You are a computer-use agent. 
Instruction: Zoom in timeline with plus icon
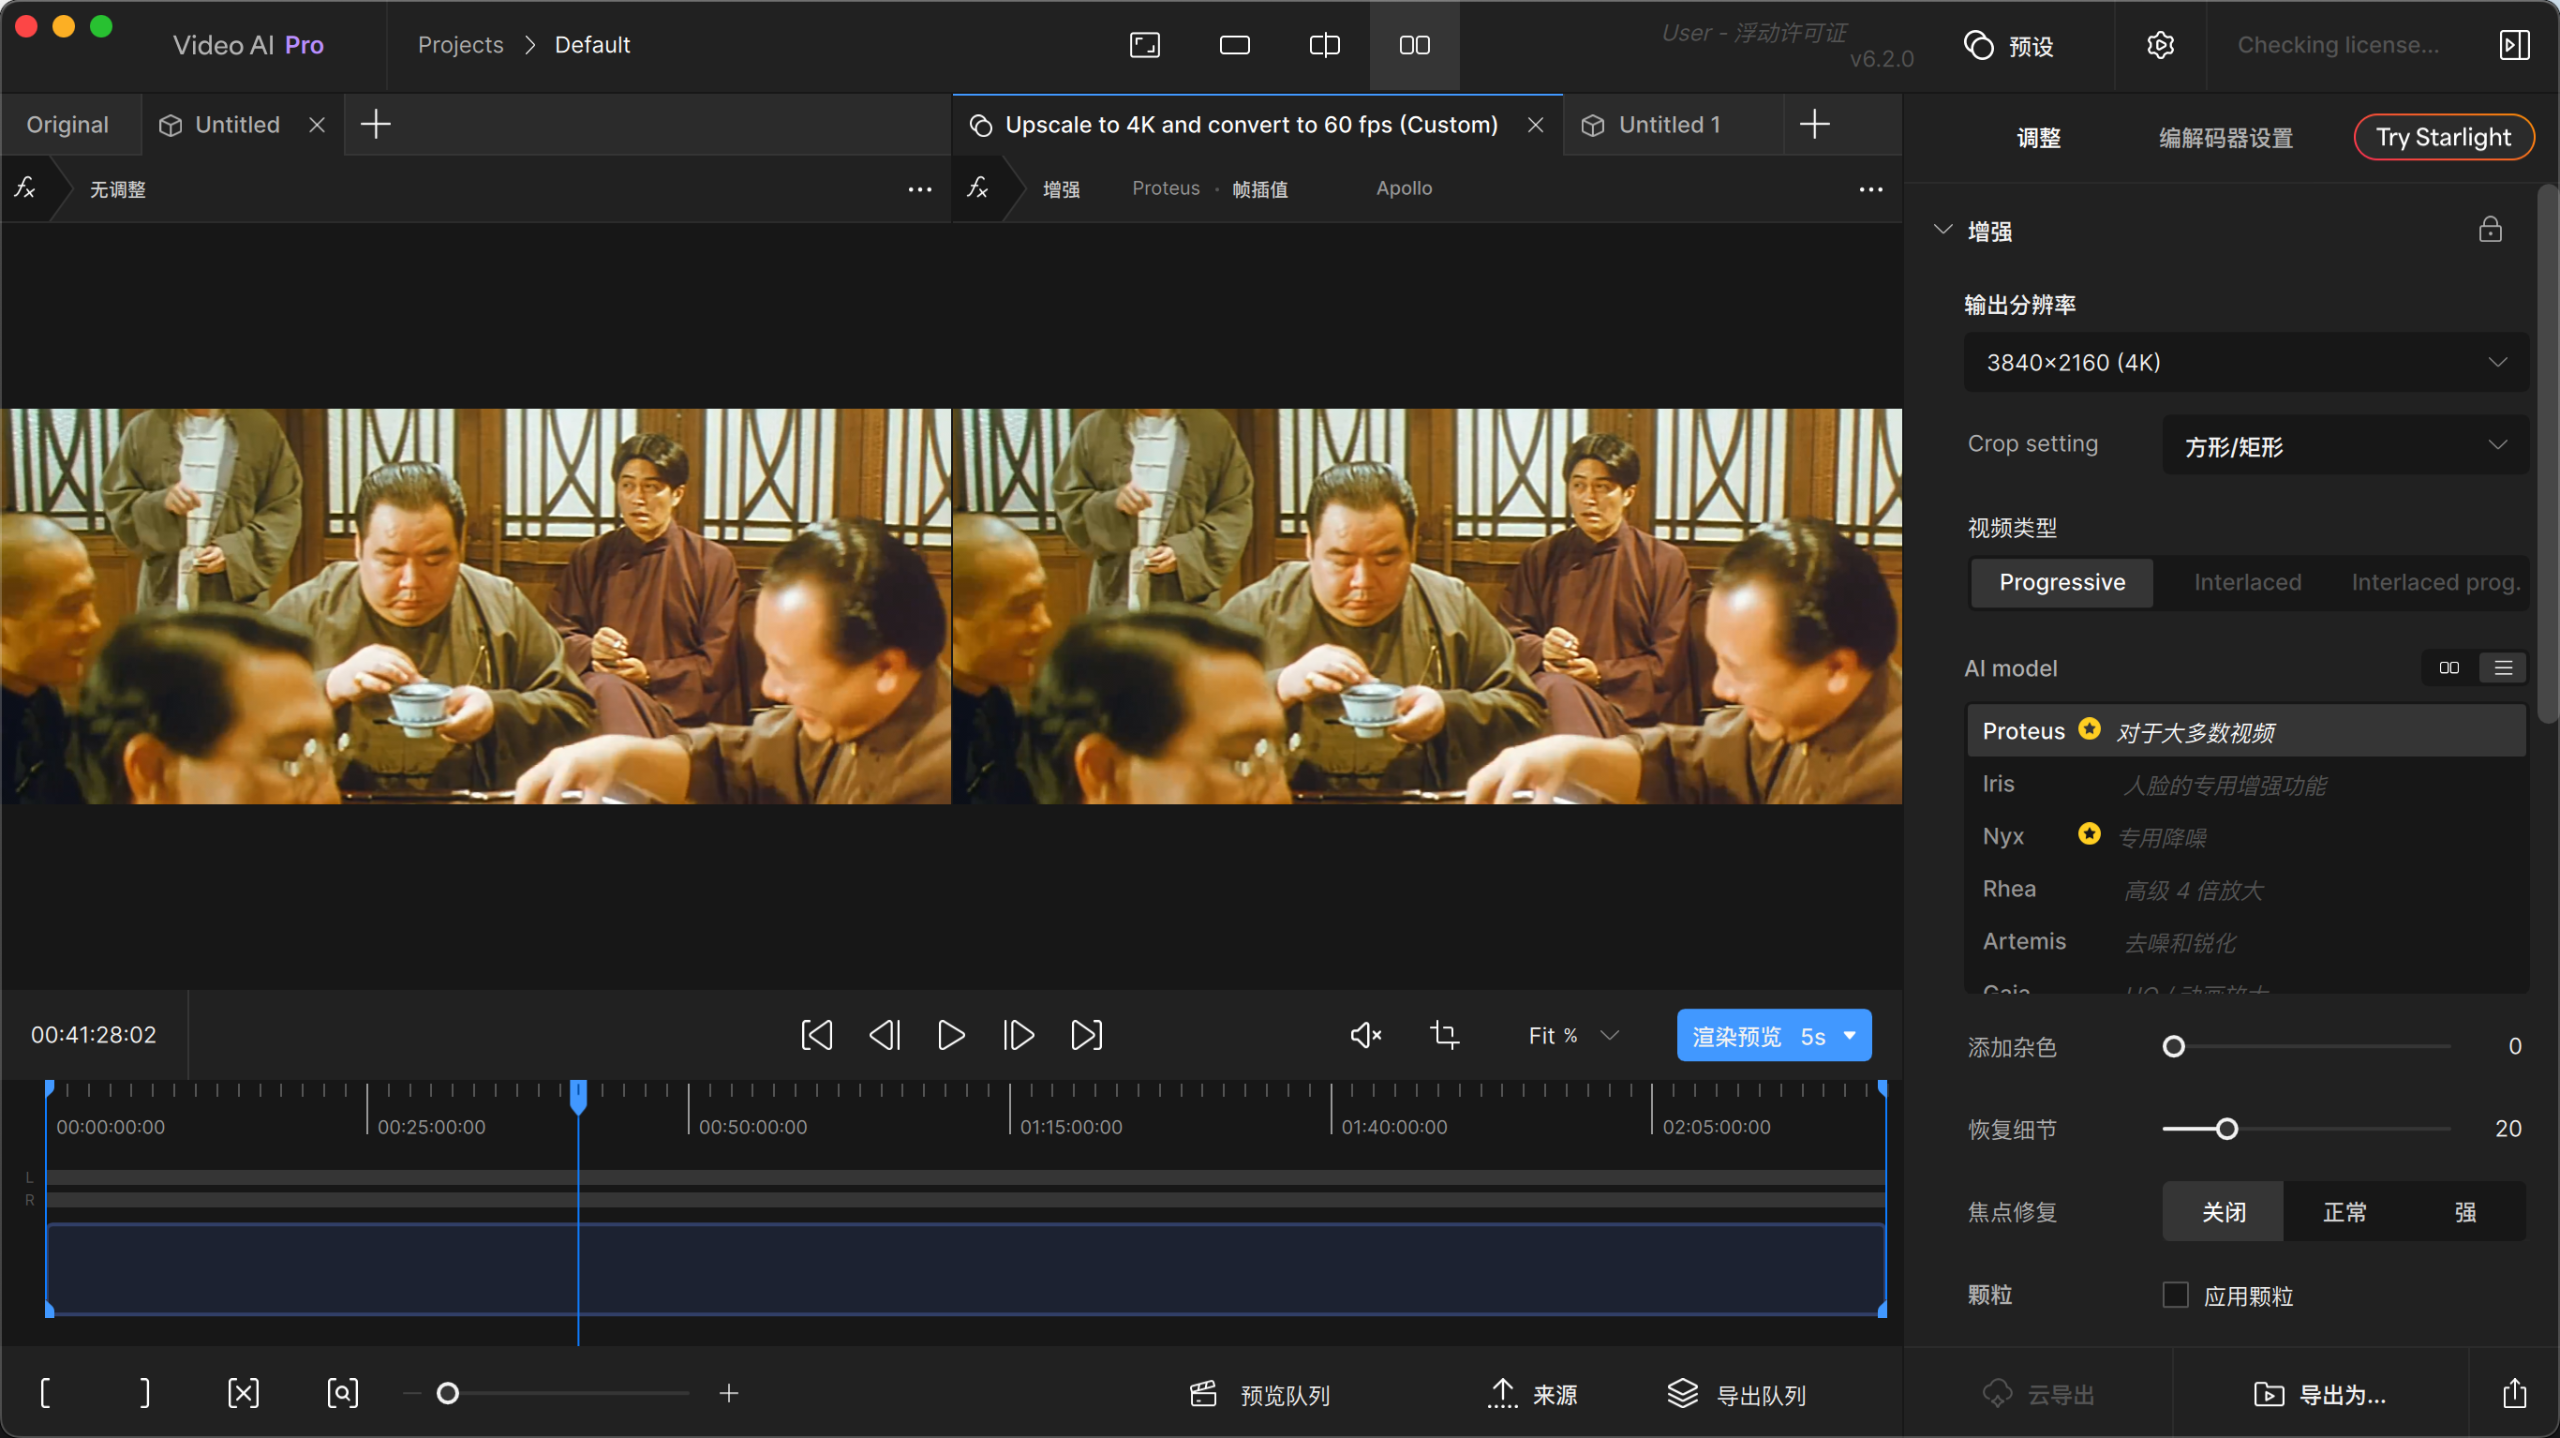(729, 1393)
